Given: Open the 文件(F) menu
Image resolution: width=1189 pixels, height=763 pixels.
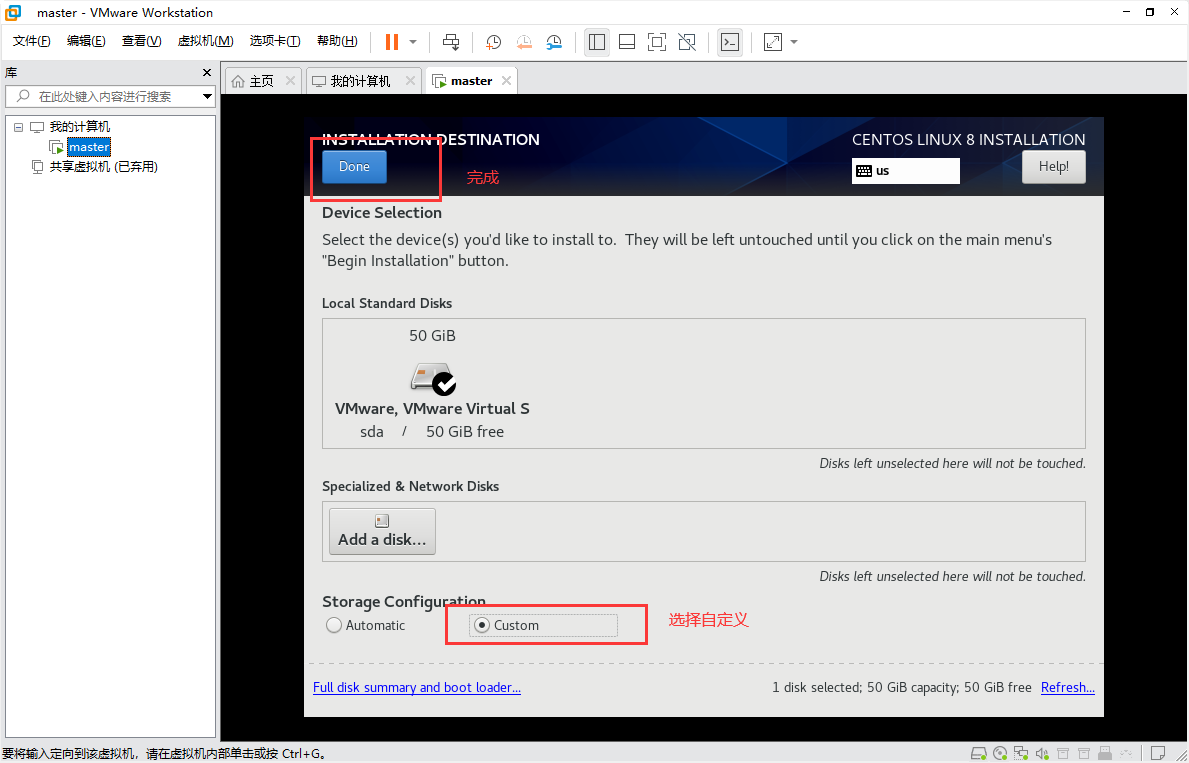Looking at the screenshot, I should coord(31,41).
